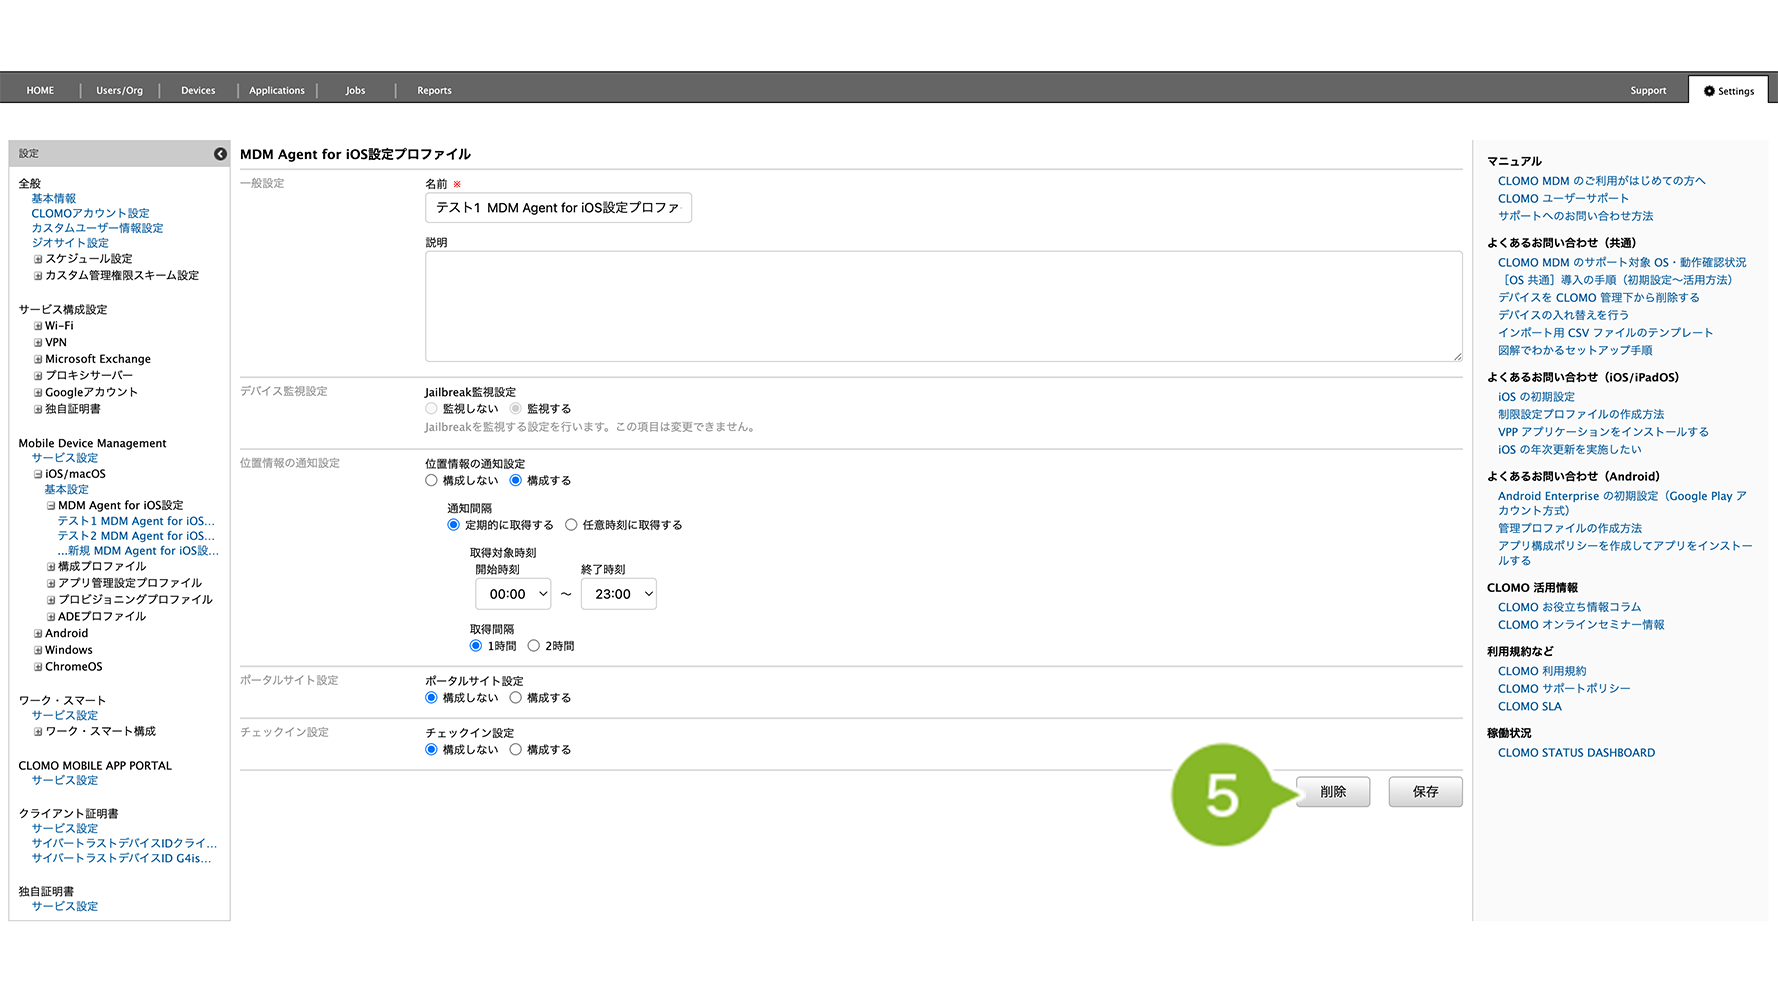Open the CLOMO STATUS DASHBOARD link
The height and width of the screenshot is (1000, 1778).
[x=1576, y=753]
